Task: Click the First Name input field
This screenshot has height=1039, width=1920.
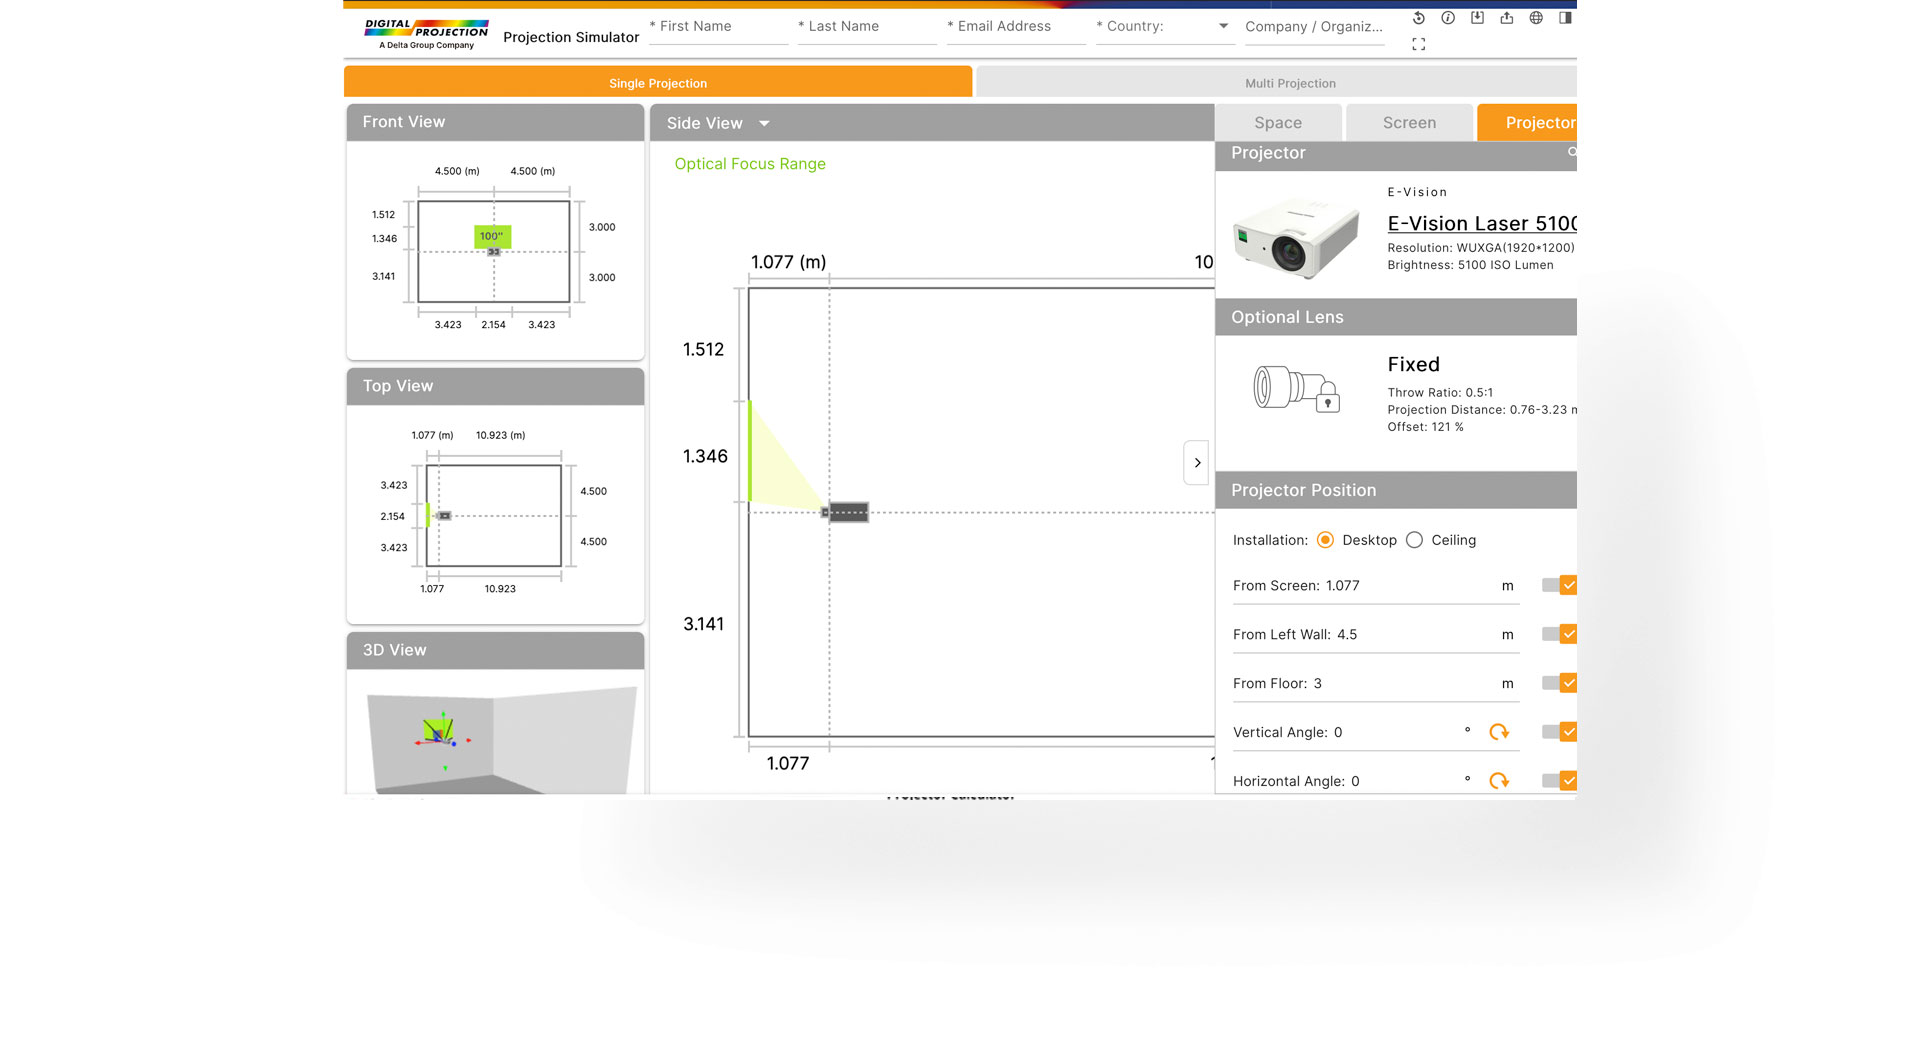Action: (718, 27)
